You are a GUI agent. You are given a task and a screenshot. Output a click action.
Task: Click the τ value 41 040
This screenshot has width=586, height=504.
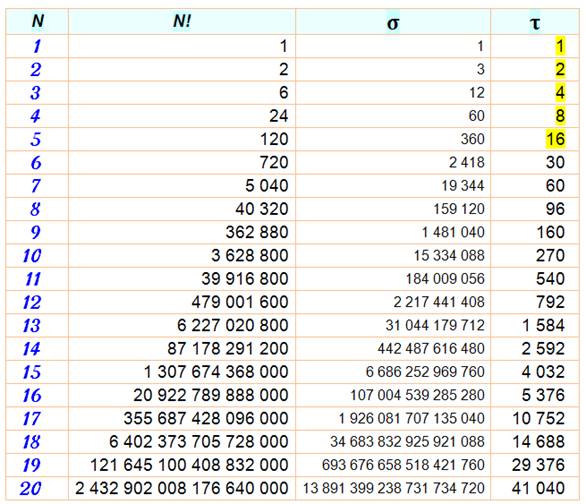(538, 488)
